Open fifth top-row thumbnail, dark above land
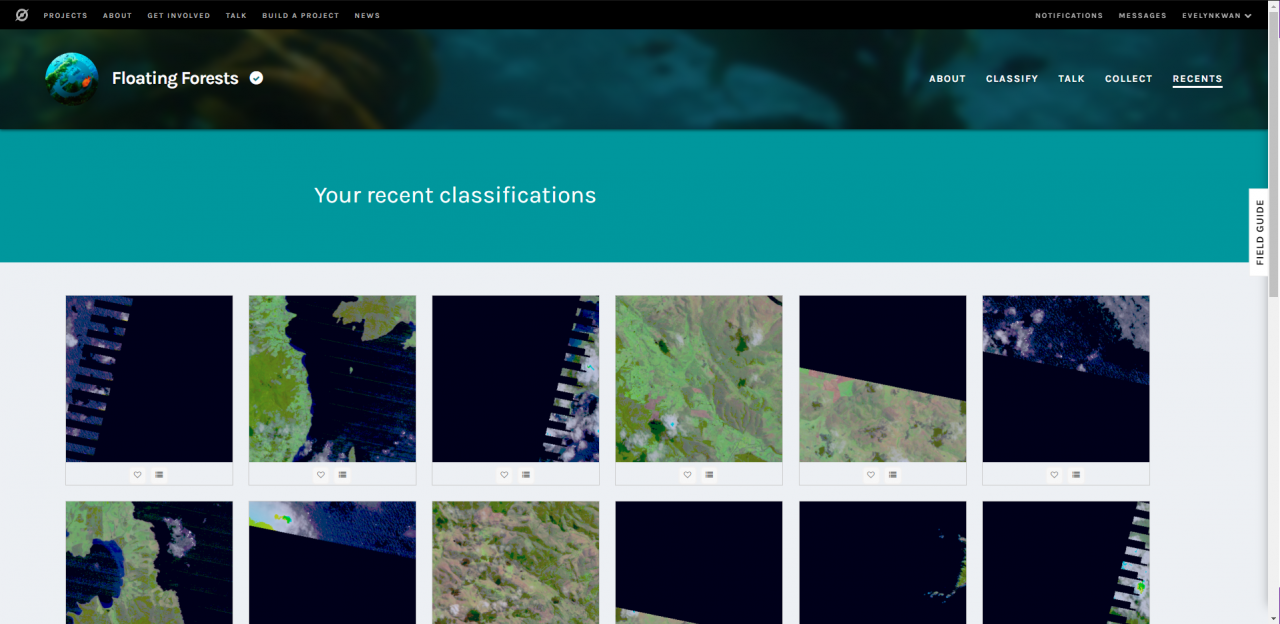Screen dimensions: 1280x624 pyautogui.click(x=882, y=379)
